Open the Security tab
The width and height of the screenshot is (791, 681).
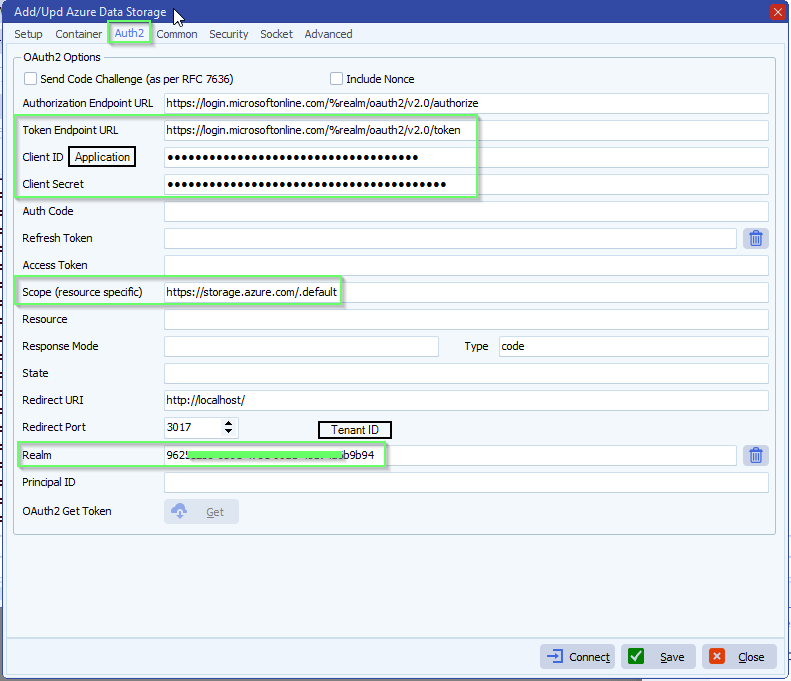(x=229, y=34)
